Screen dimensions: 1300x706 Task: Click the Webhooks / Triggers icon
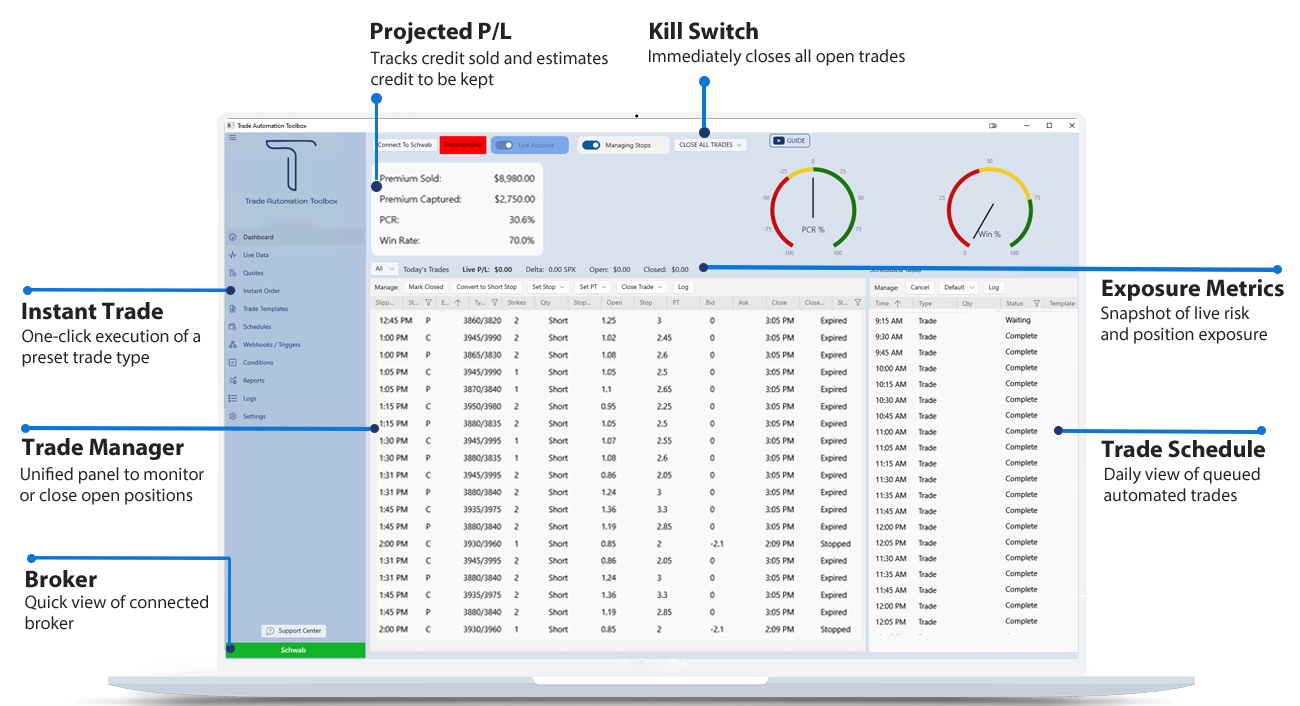(233, 345)
